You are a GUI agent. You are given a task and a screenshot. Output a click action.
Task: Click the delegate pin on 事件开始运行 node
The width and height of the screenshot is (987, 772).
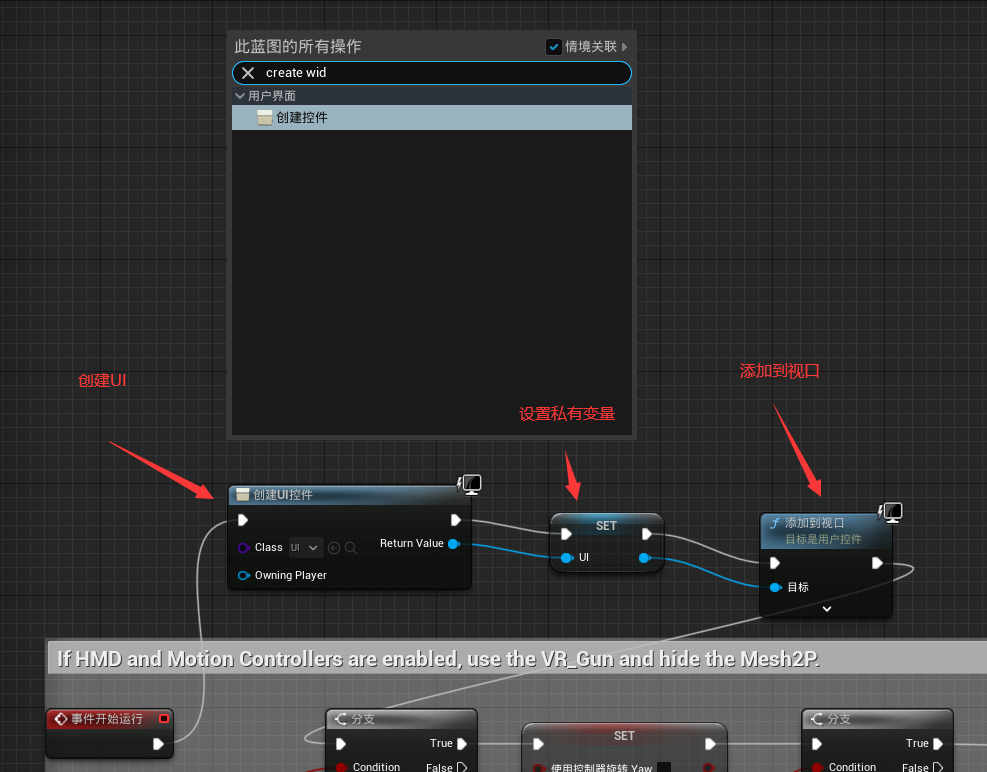click(x=164, y=718)
